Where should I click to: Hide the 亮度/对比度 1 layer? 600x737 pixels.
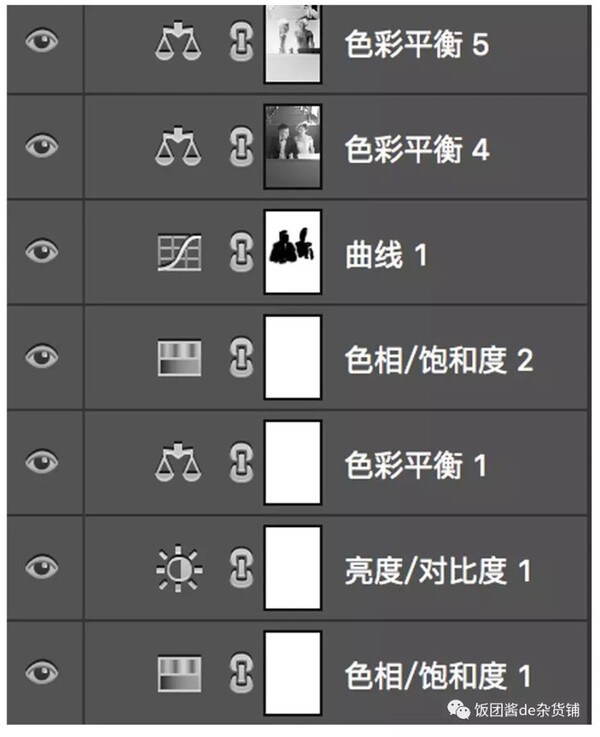click(42, 566)
